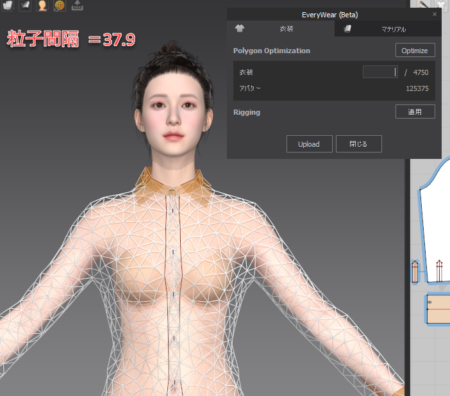Image resolution: width=450 pixels, height=396 pixels.
Task: Open the garment display options icon
Action: [x=8, y=5]
